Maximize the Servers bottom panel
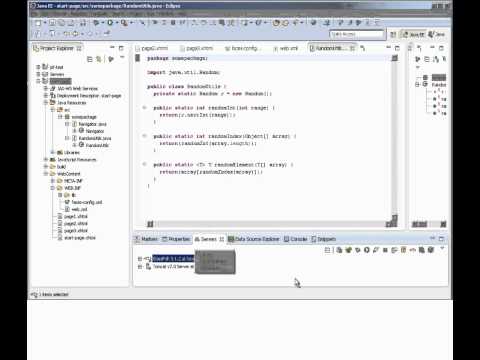 tap(441, 239)
